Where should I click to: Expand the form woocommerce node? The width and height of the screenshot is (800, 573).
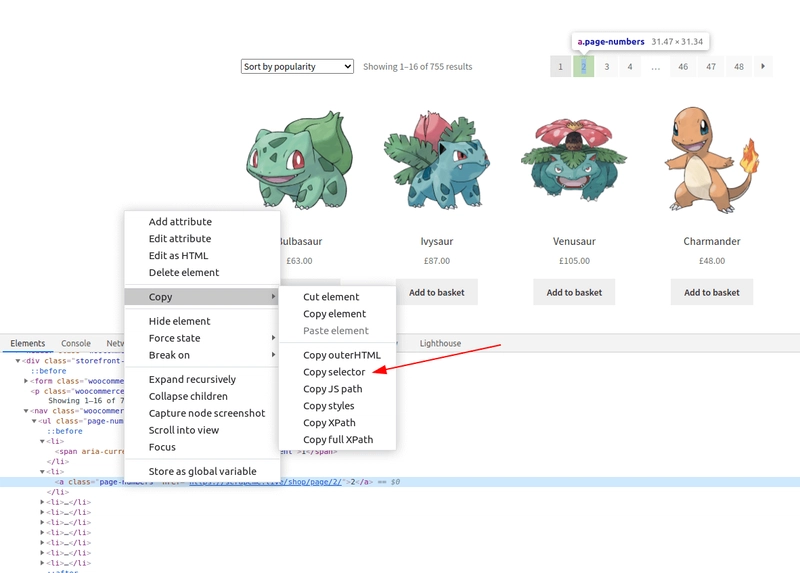tap(26, 381)
